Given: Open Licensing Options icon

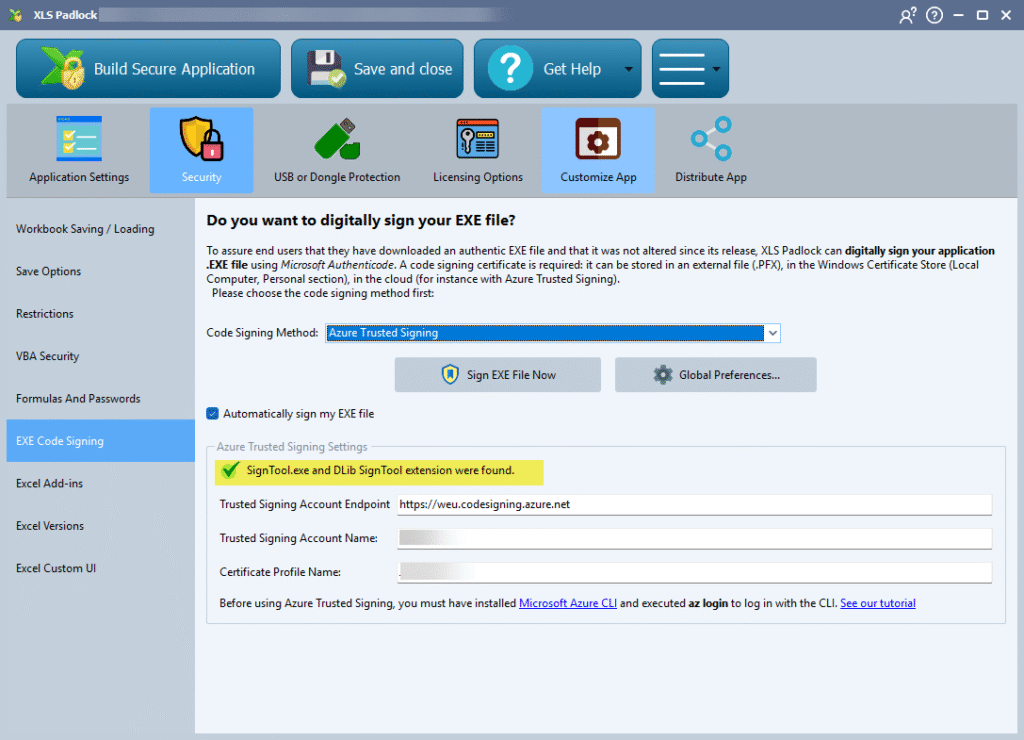Looking at the screenshot, I should coord(477,140).
